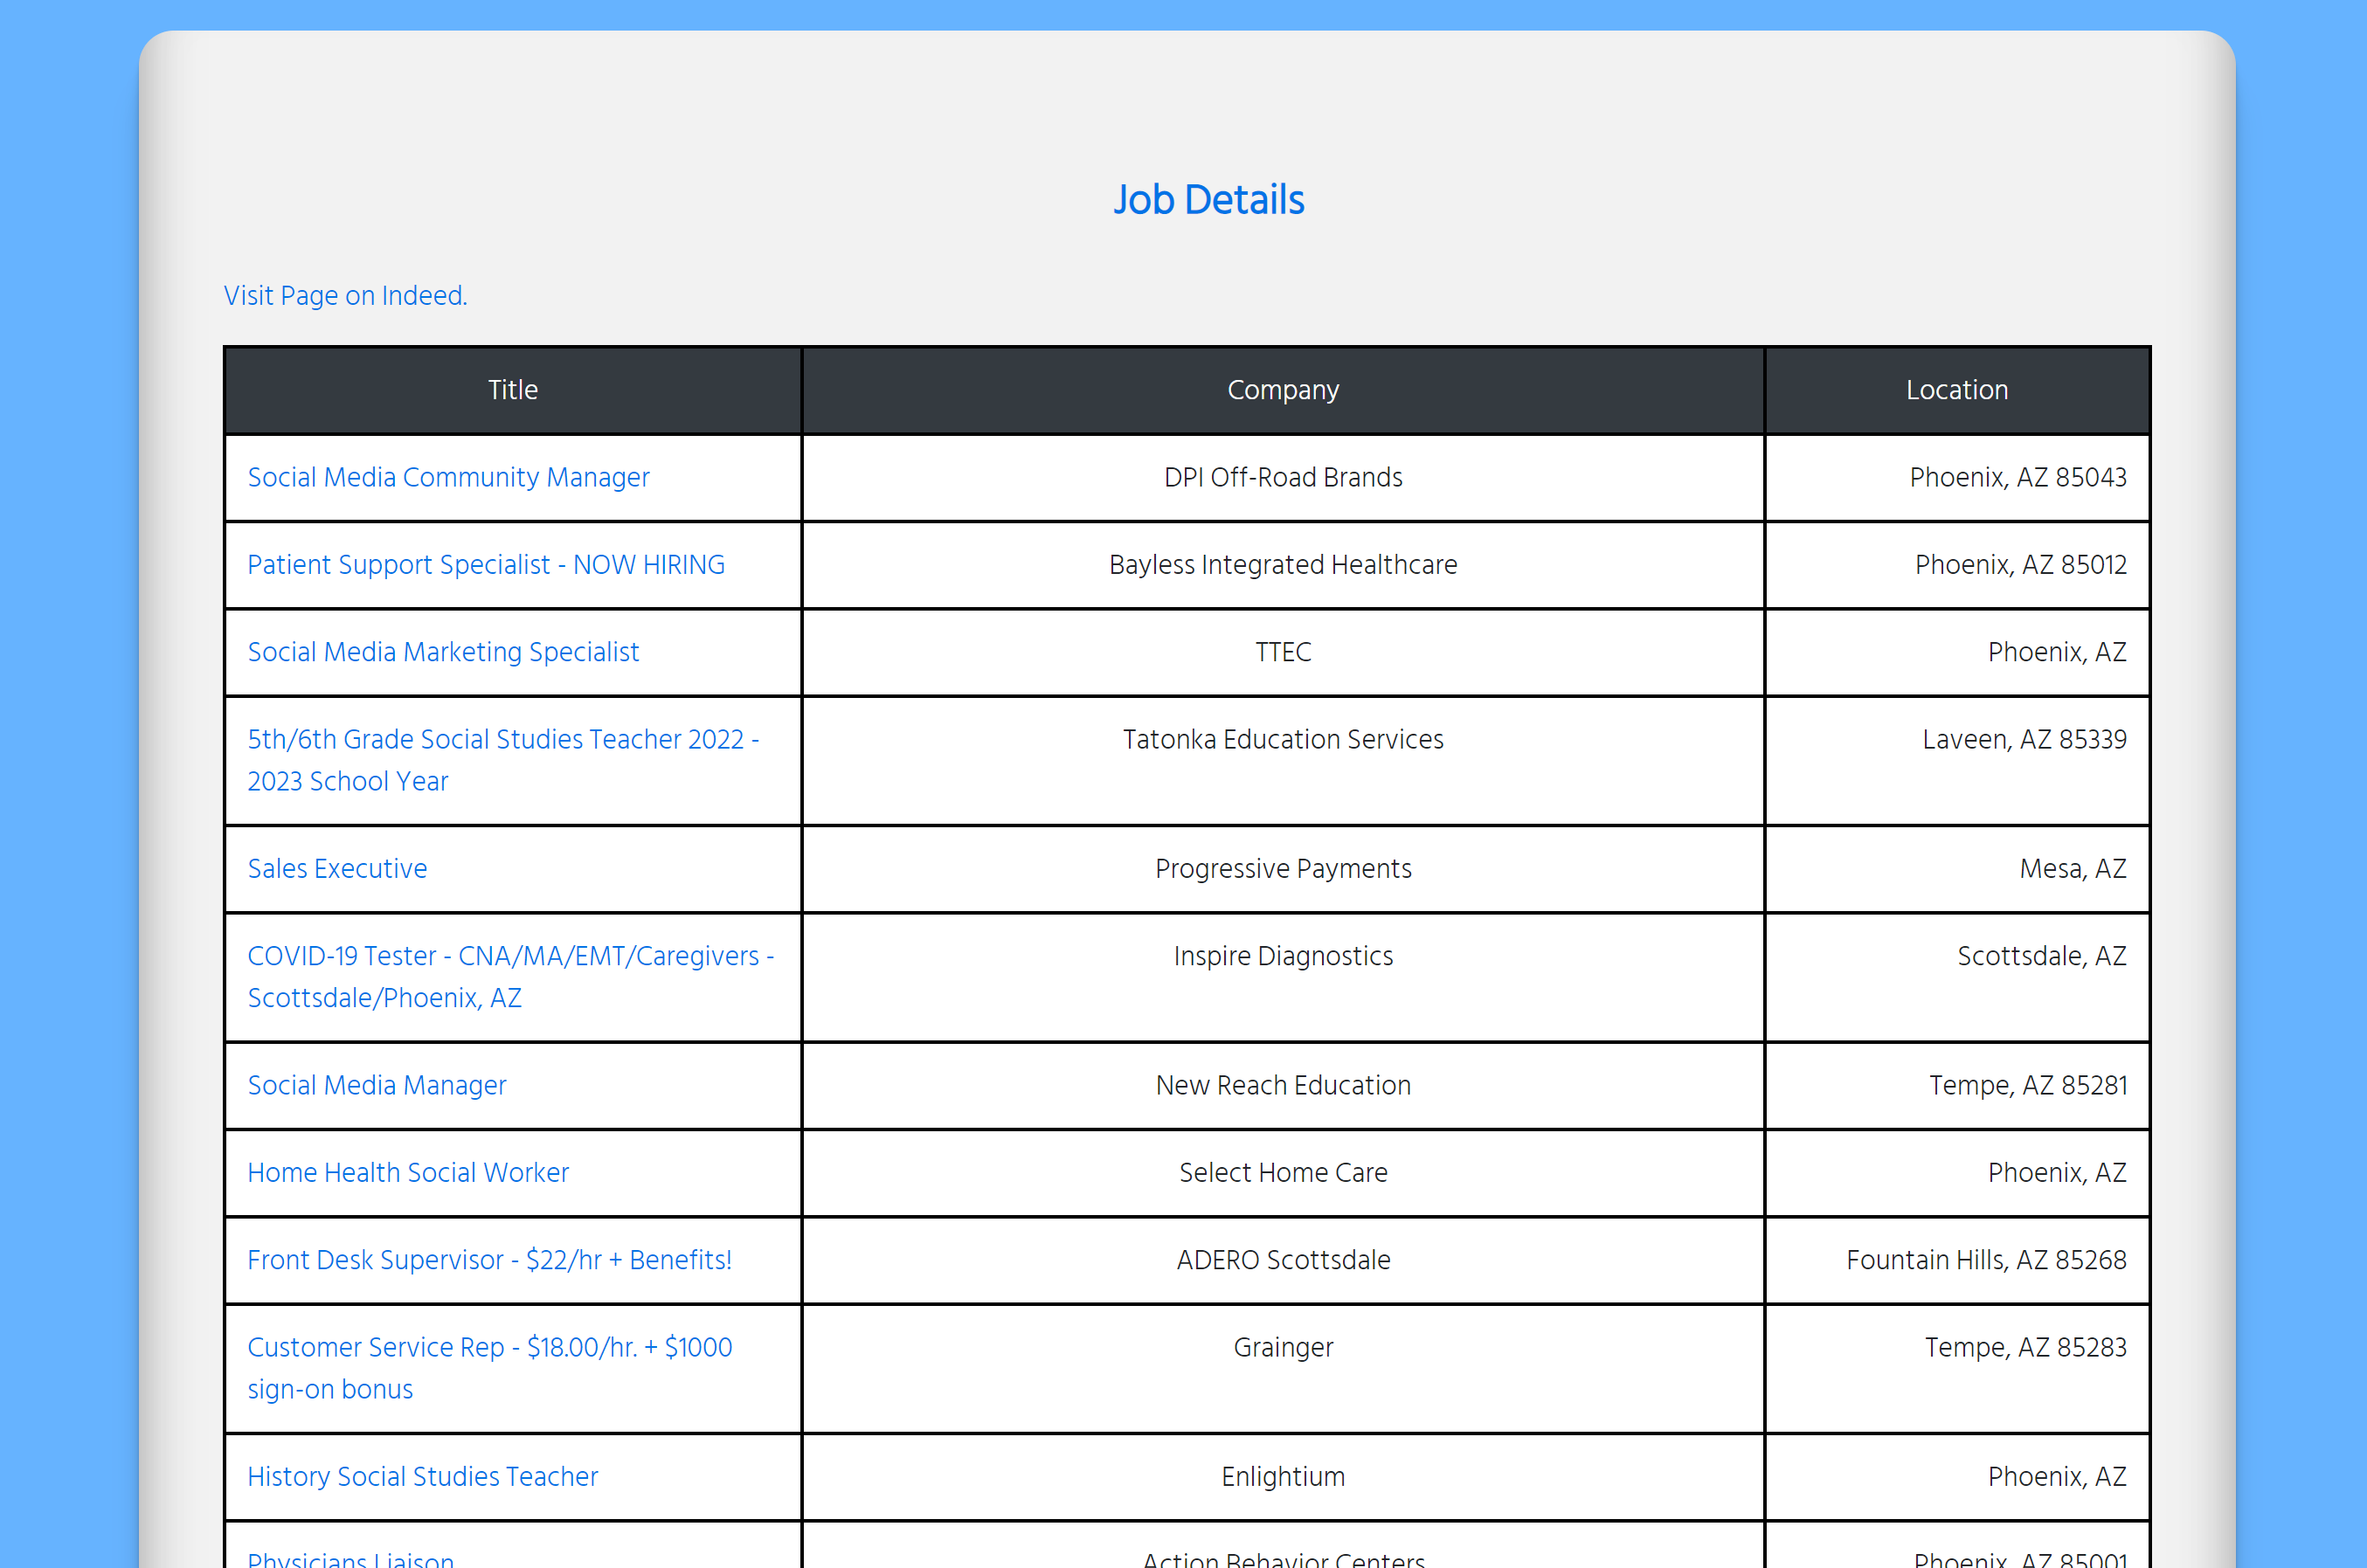The height and width of the screenshot is (1568, 2367).
Task: Select the New Reach Education cell
Action: click(1283, 1086)
